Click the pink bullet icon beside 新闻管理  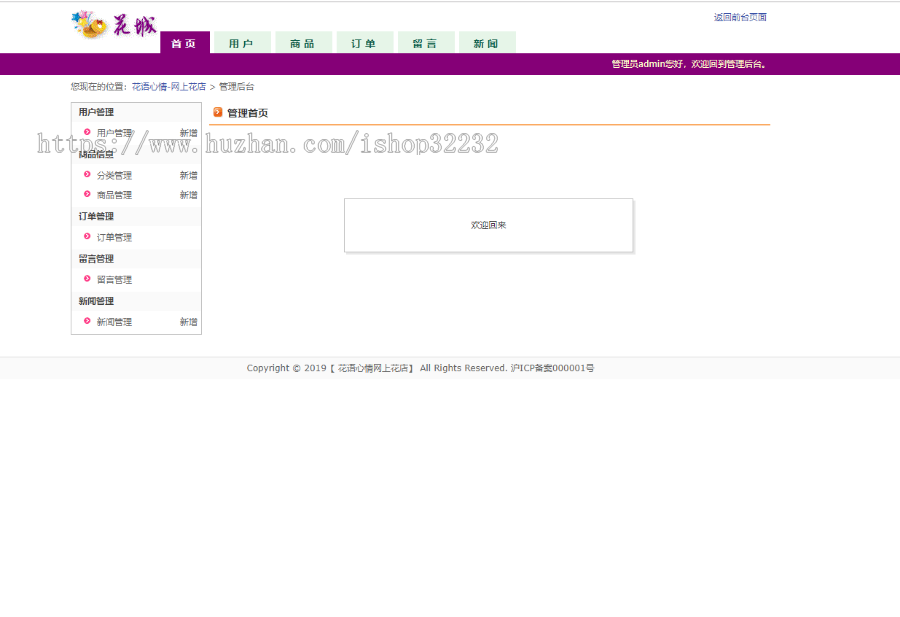[x=87, y=321]
